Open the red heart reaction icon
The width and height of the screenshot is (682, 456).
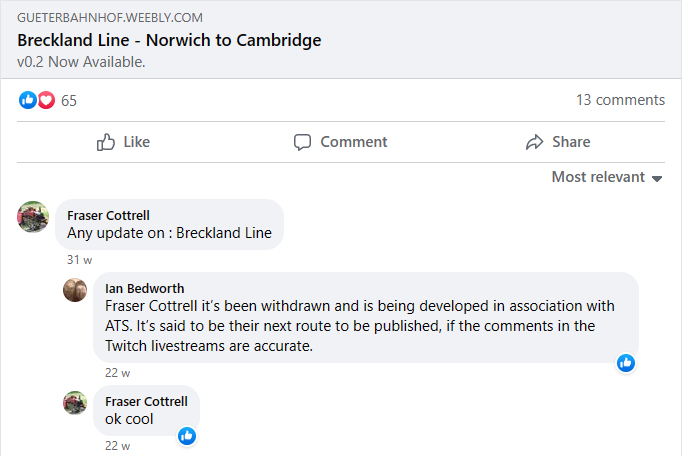(x=46, y=101)
